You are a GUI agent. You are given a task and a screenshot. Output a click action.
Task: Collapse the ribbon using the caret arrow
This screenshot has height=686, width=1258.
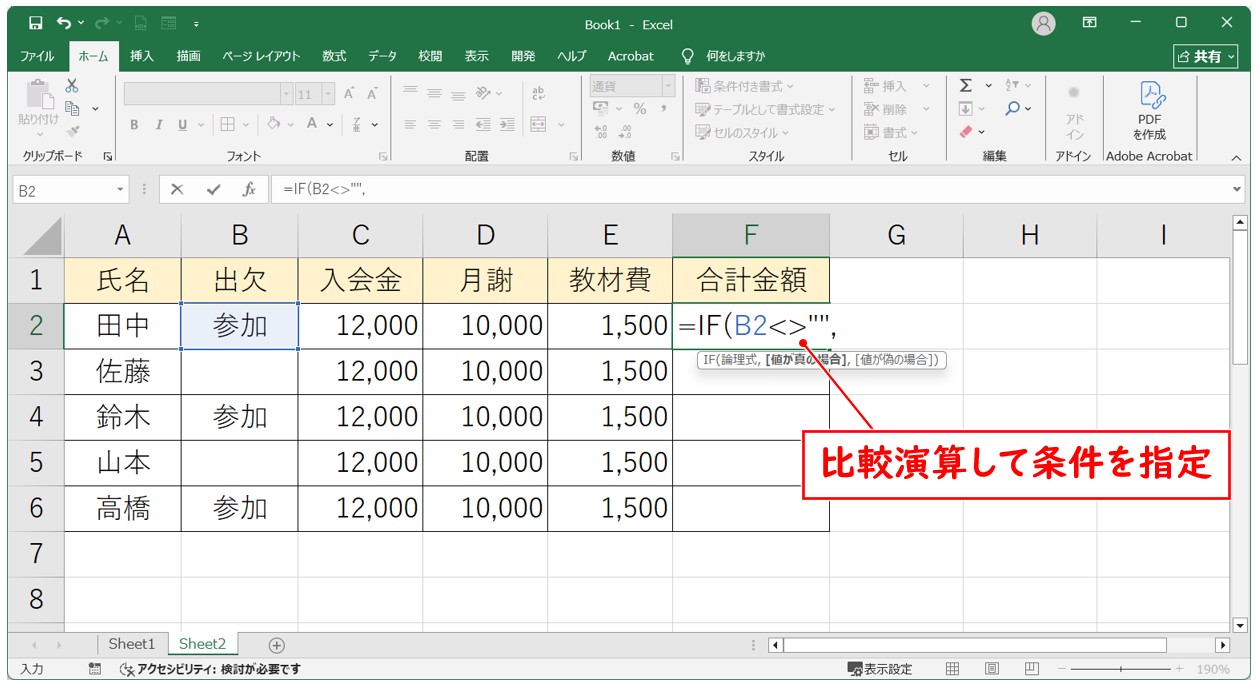coord(1236,157)
